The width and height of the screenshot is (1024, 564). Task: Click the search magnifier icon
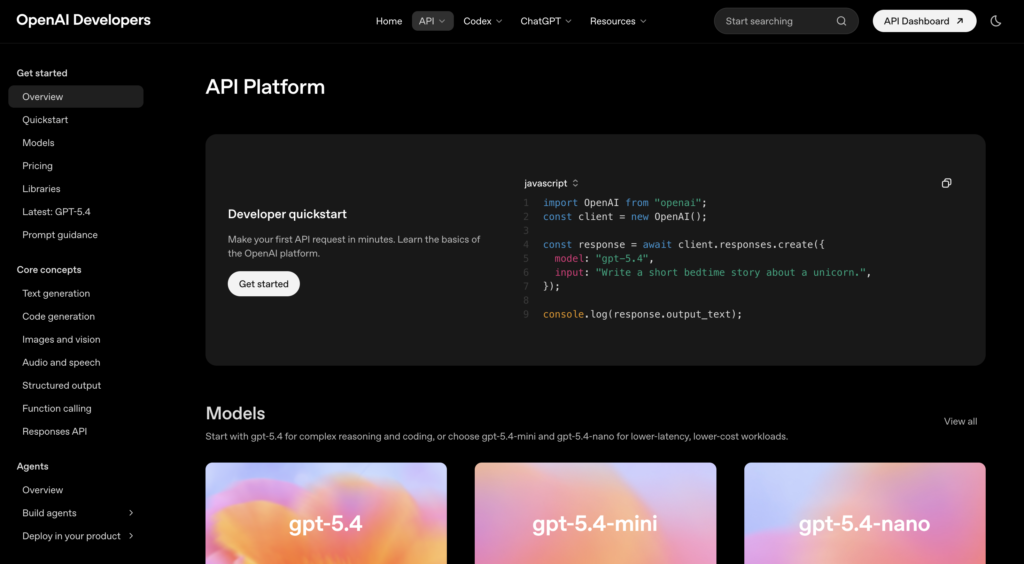click(x=841, y=21)
